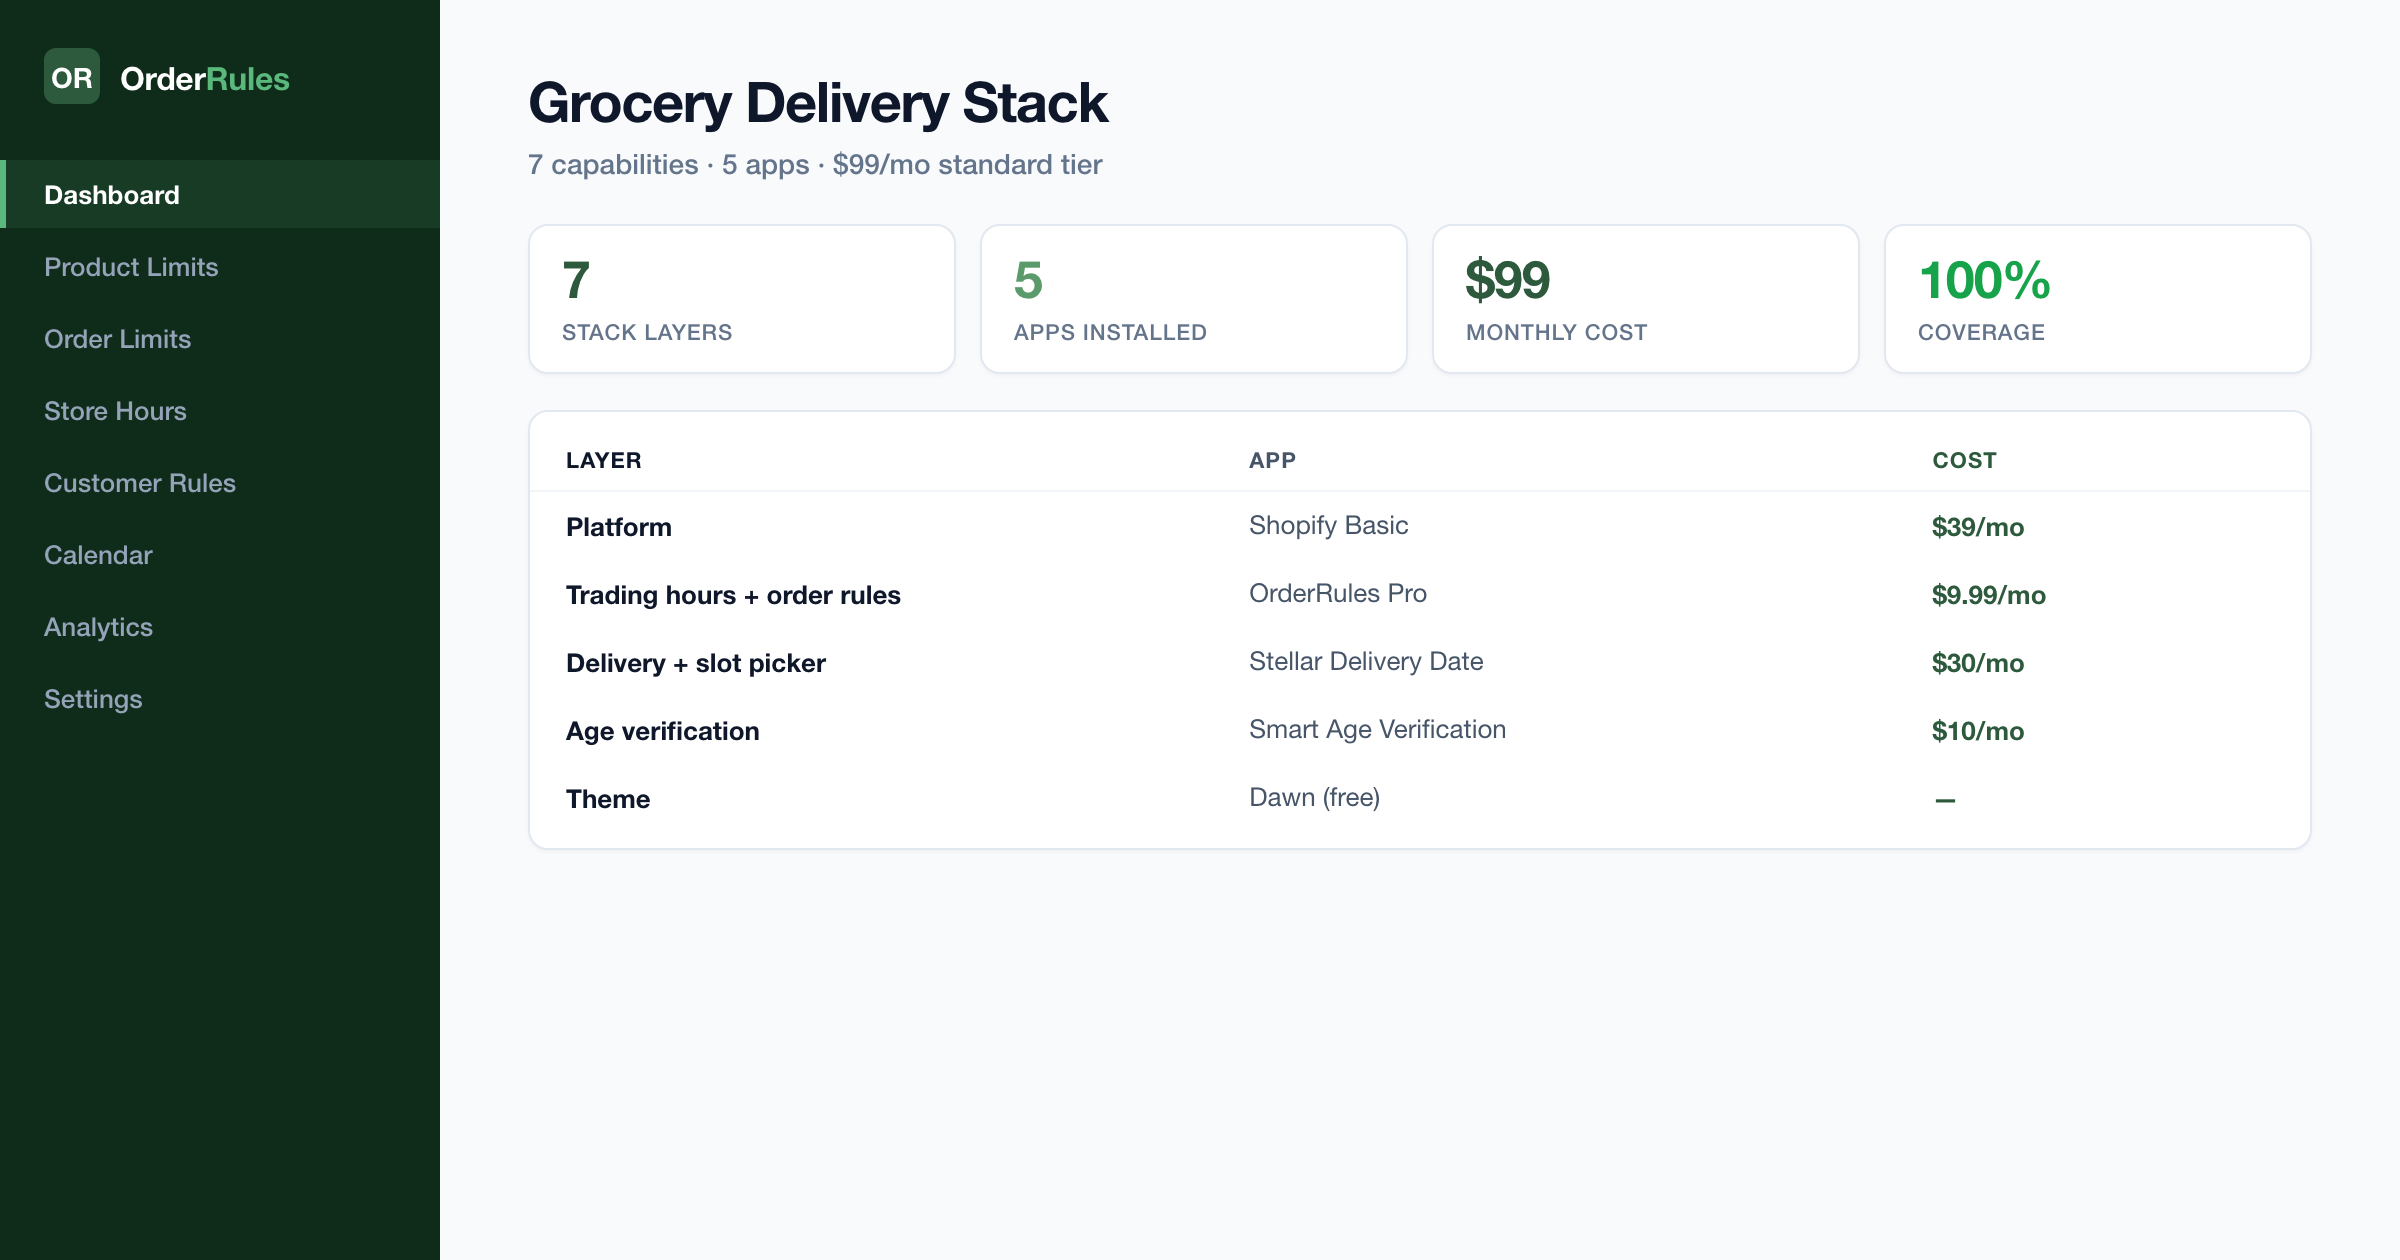Click the LAYER column header

(x=604, y=461)
